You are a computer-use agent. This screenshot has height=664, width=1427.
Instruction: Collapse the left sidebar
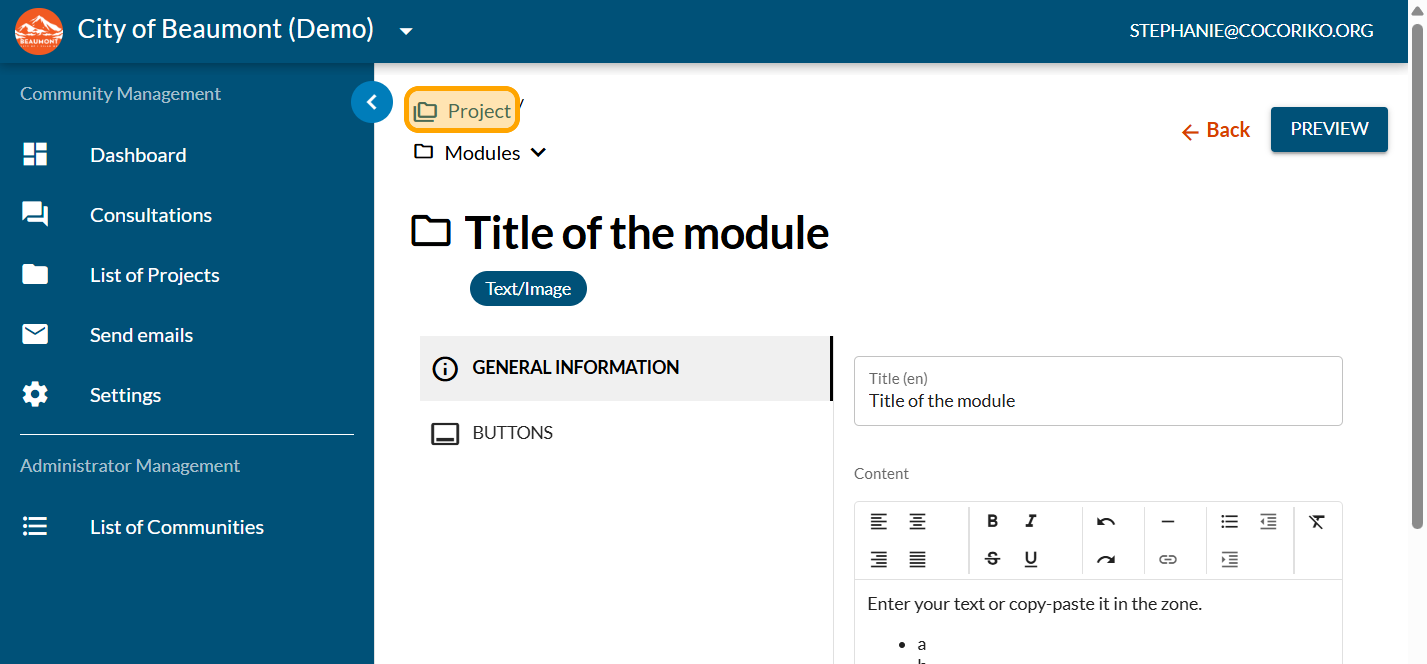tap(372, 101)
